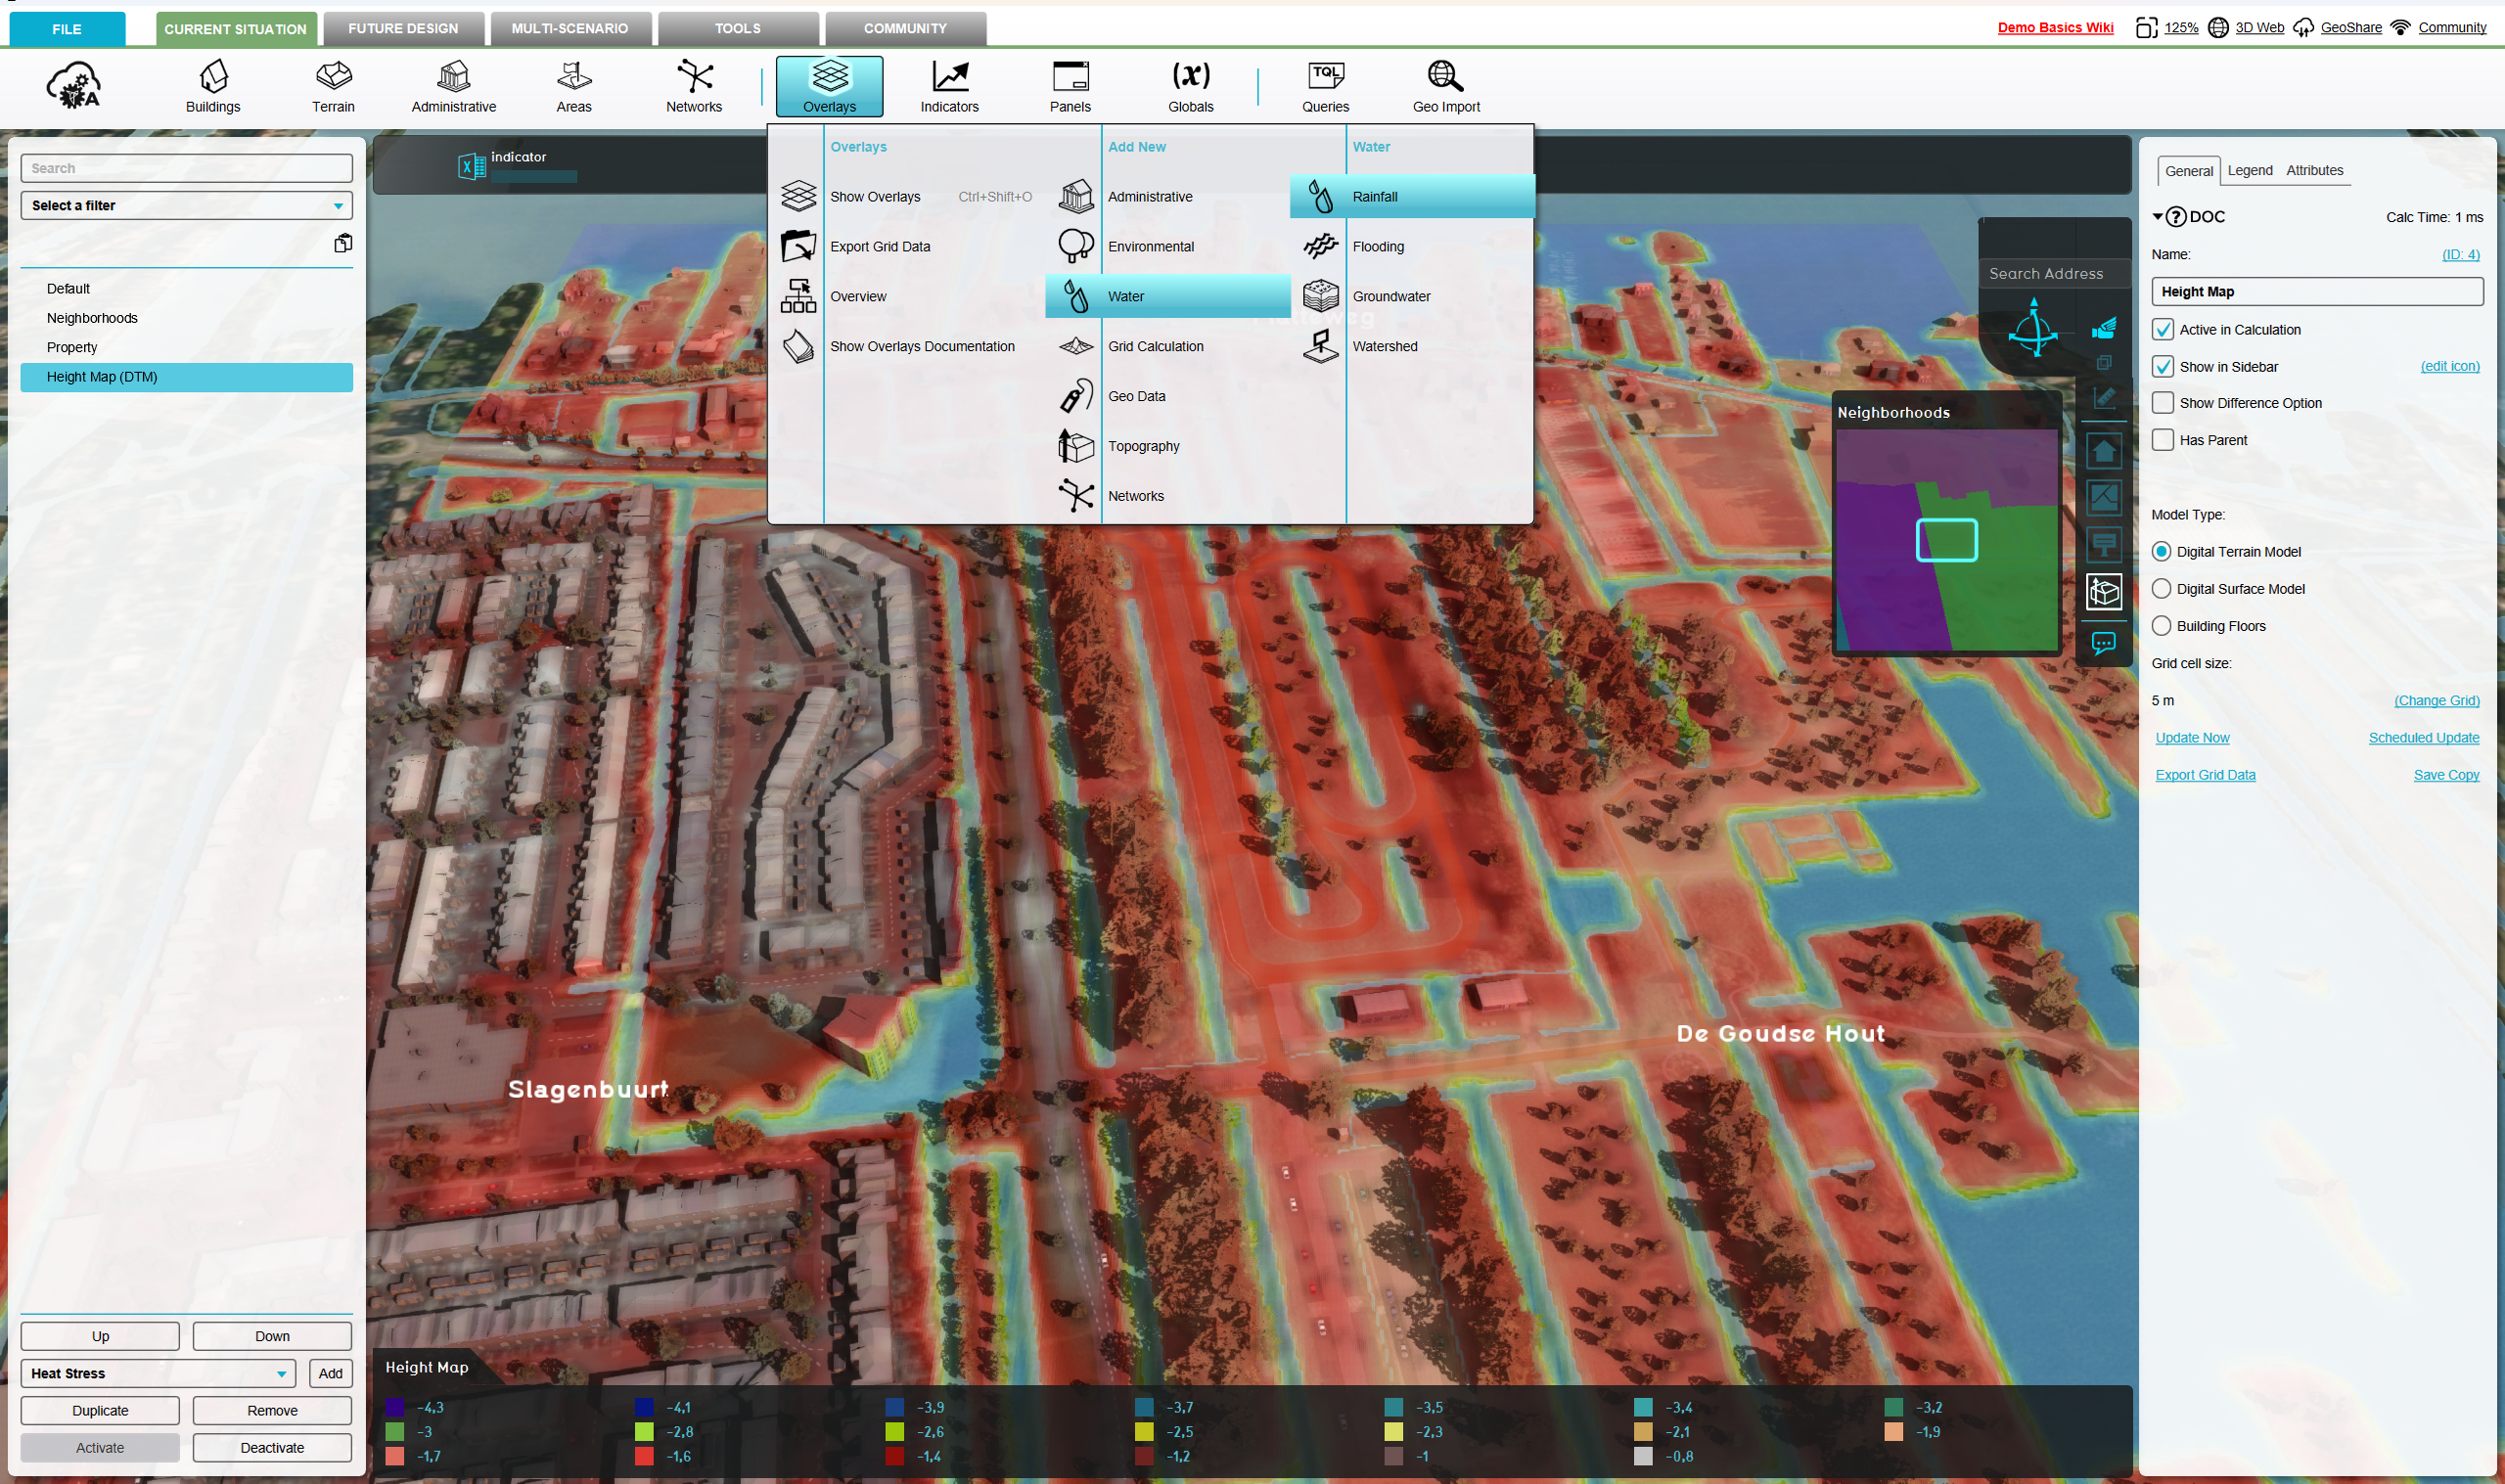Open the Select a filter dropdown
The image size is (2505, 1484).
[x=186, y=205]
